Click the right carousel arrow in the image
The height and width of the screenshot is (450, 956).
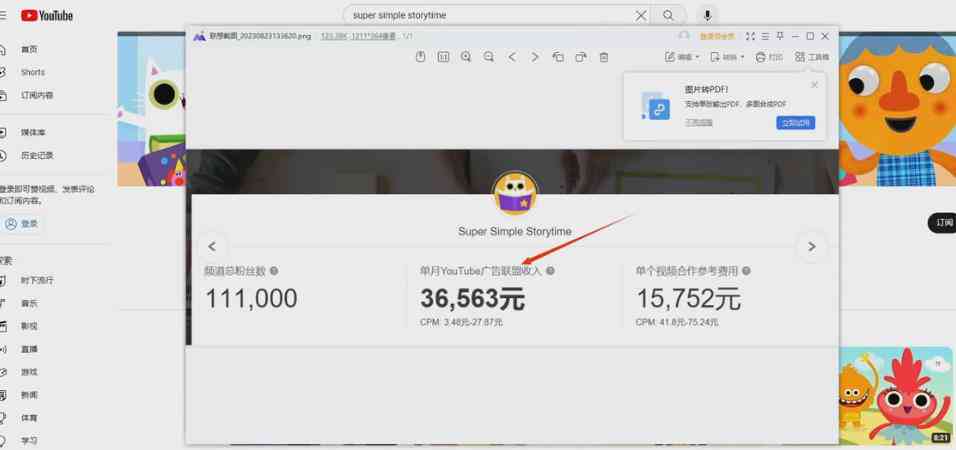click(812, 246)
